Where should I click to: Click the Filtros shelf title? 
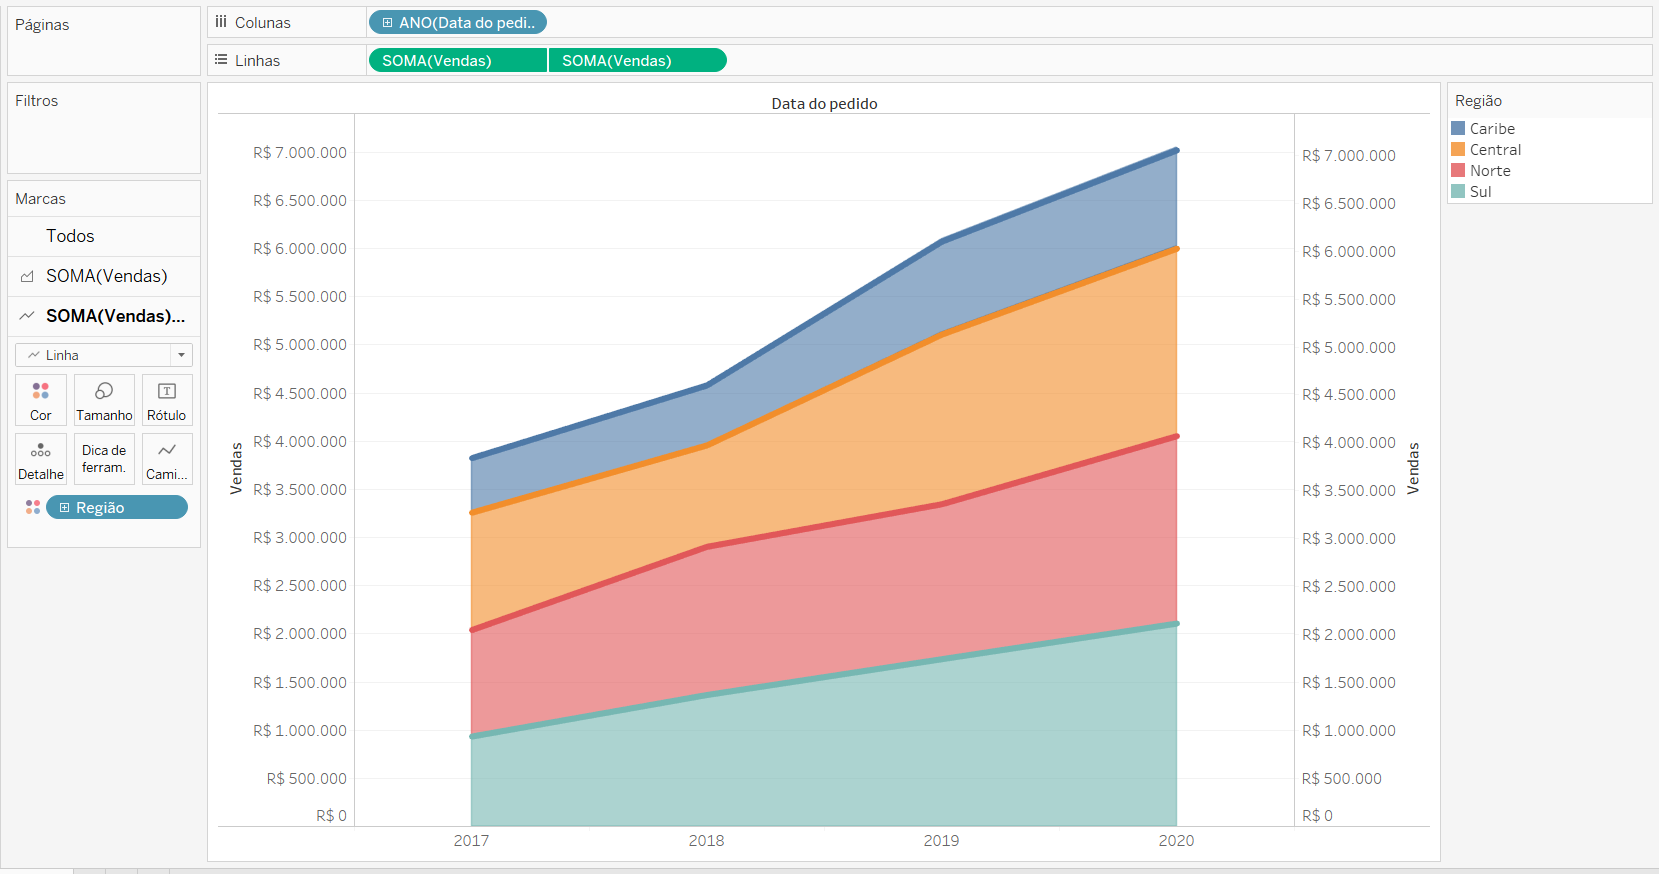pos(36,100)
